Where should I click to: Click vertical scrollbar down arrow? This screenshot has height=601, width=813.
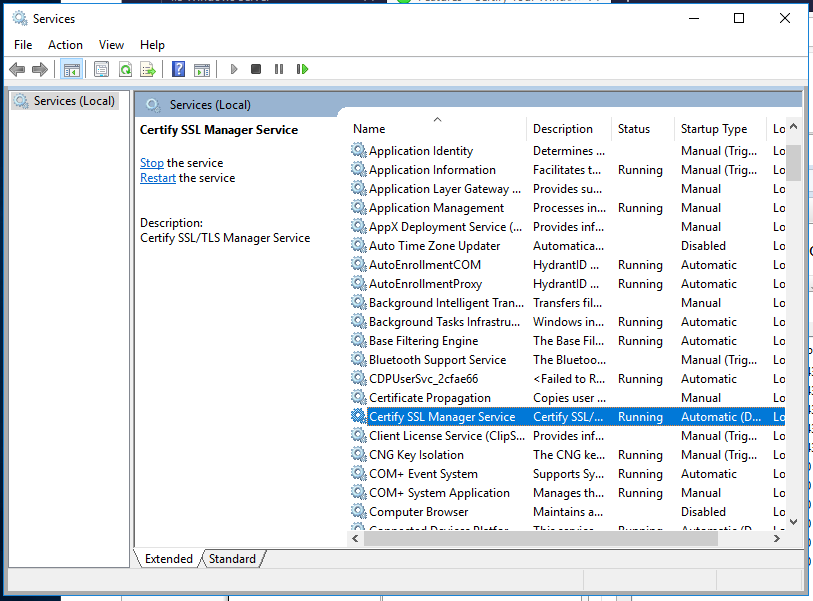[x=793, y=522]
